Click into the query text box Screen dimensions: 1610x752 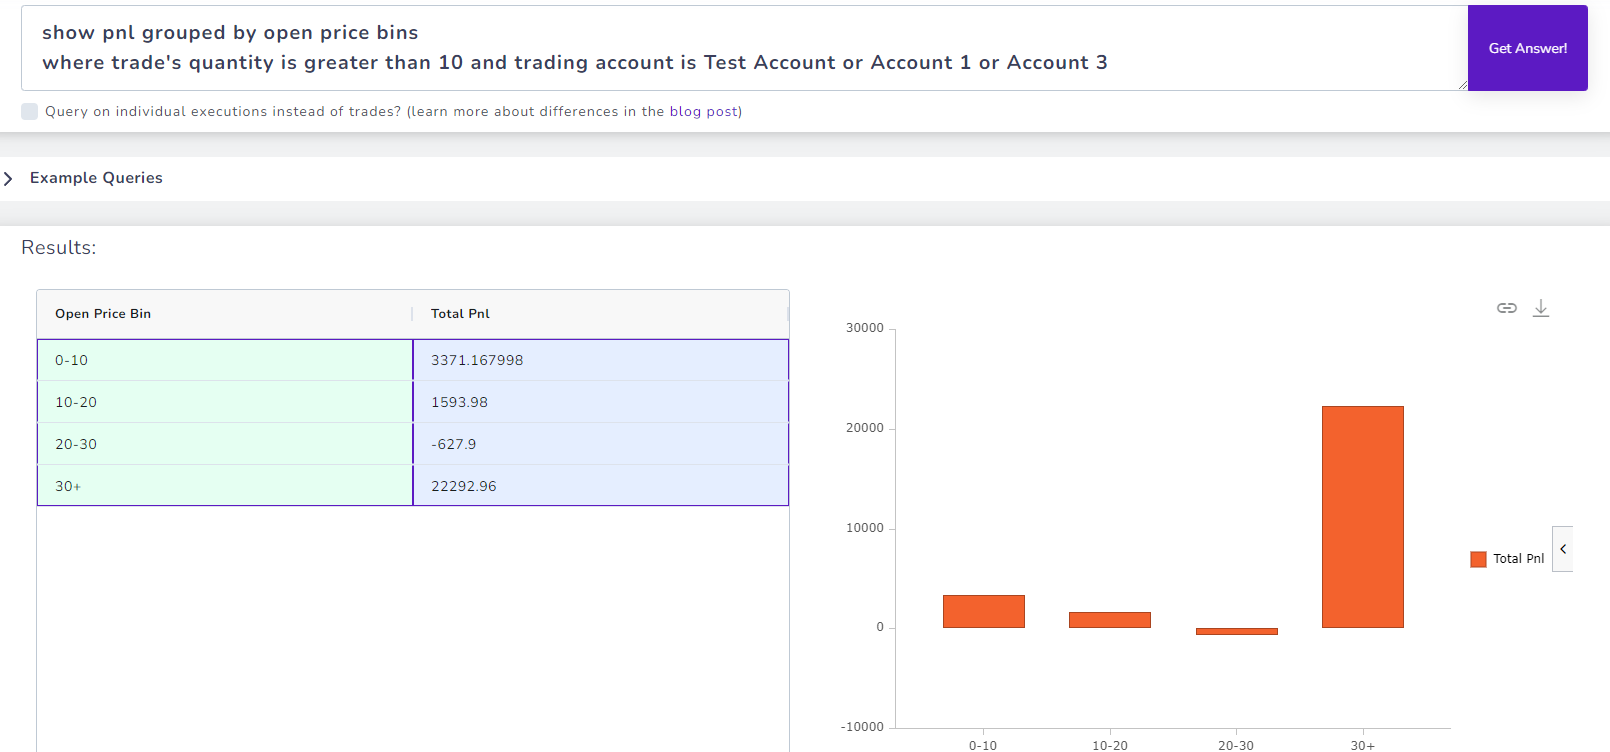click(x=744, y=48)
